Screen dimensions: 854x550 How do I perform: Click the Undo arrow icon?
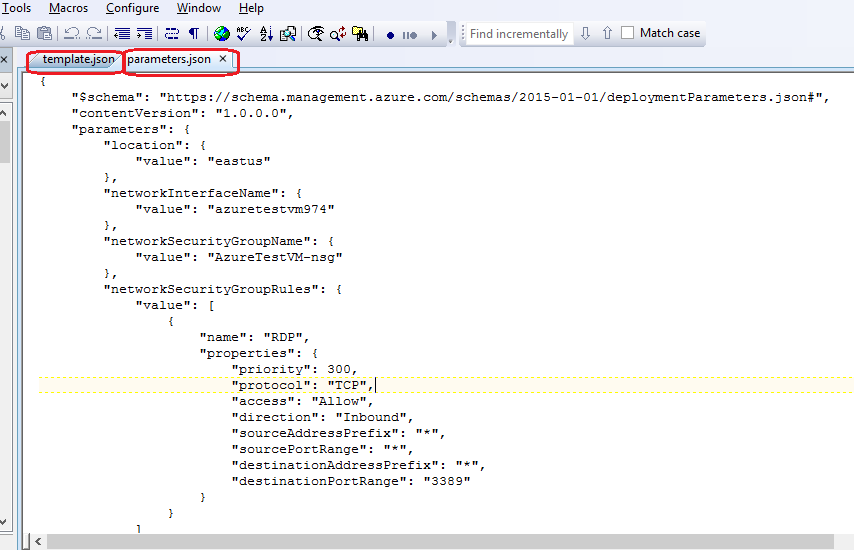[x=71, y=34]
